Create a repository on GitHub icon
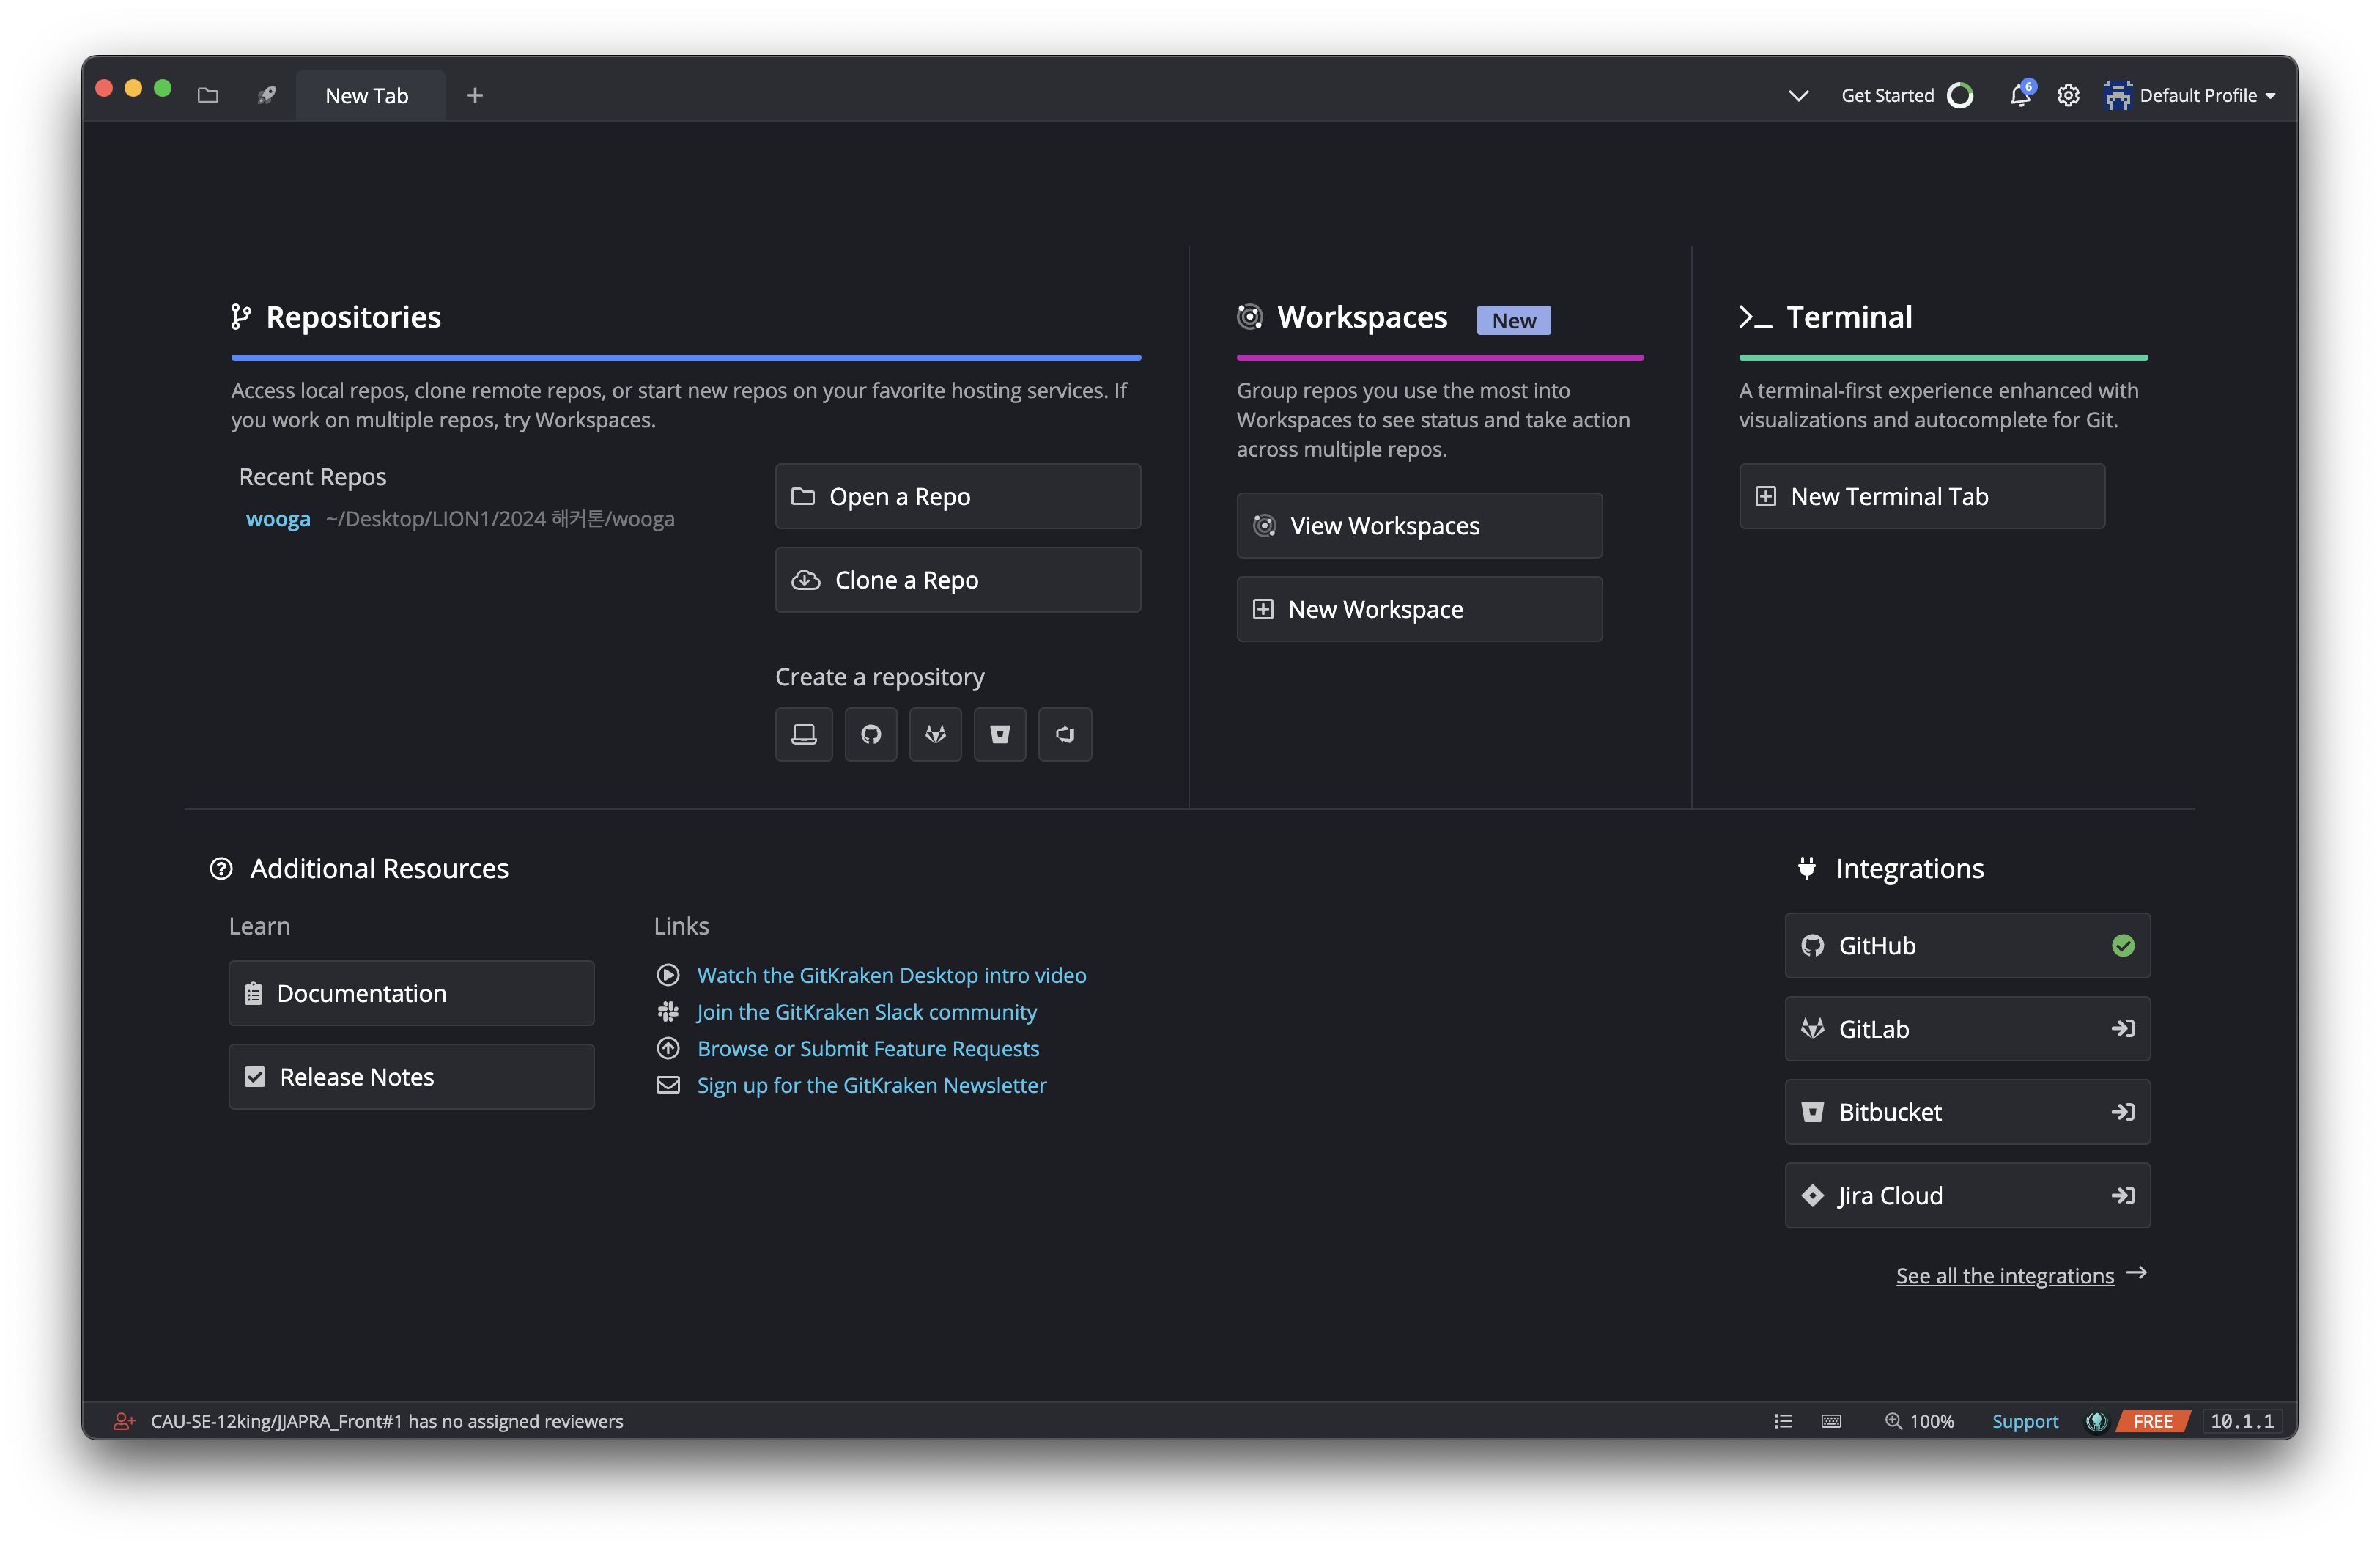This screenshot has height=1548, width=2380. click(870, 734)
